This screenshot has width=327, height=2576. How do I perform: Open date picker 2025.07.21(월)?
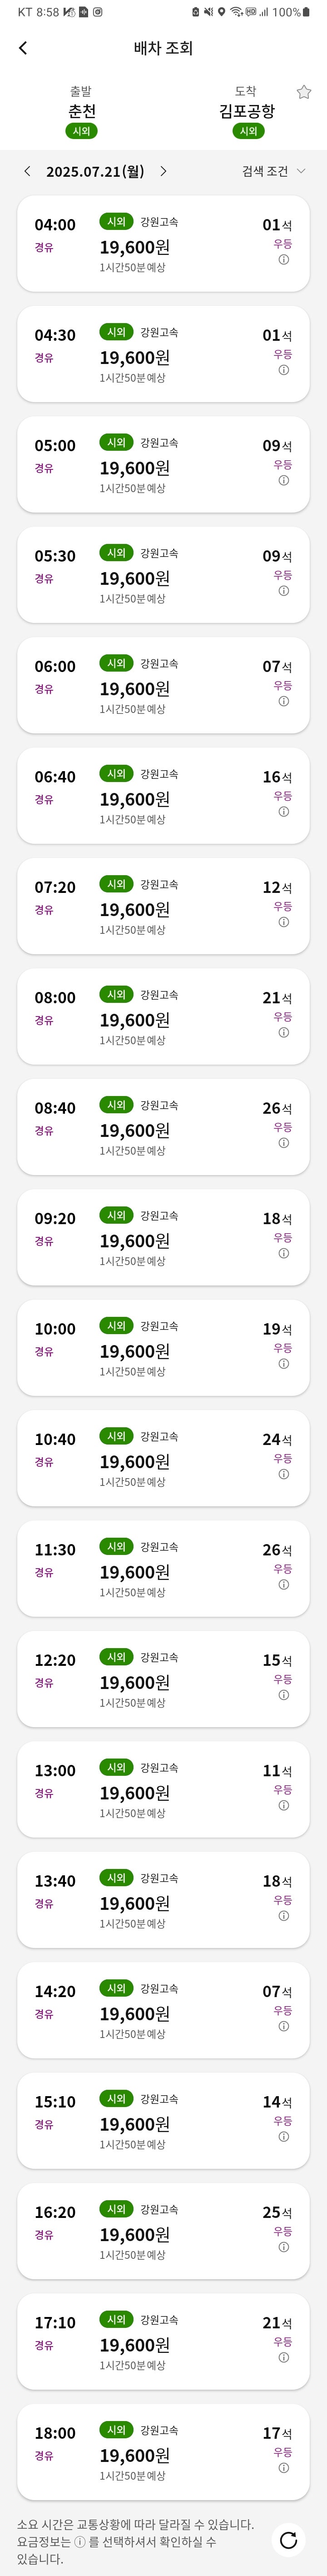coord(95,171)
